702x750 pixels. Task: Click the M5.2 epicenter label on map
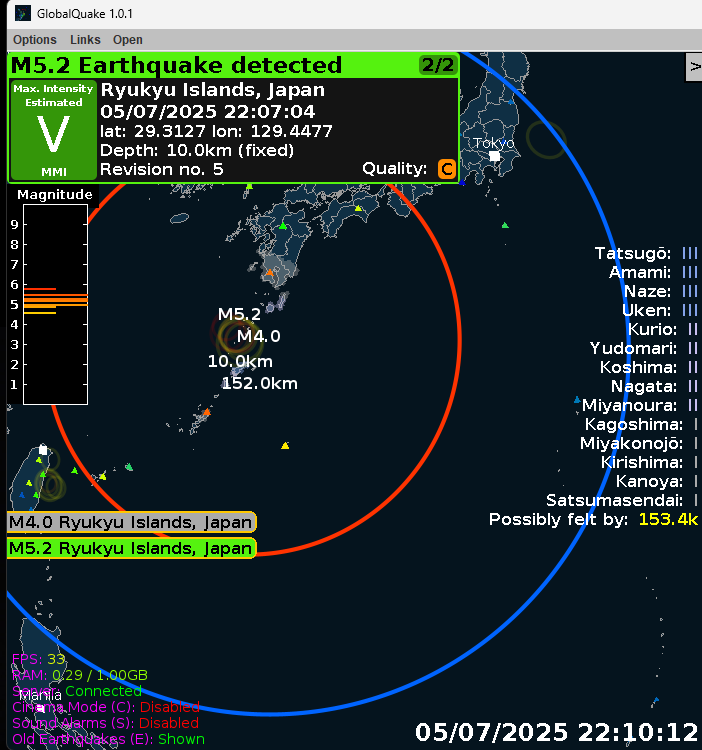(239, 314)
